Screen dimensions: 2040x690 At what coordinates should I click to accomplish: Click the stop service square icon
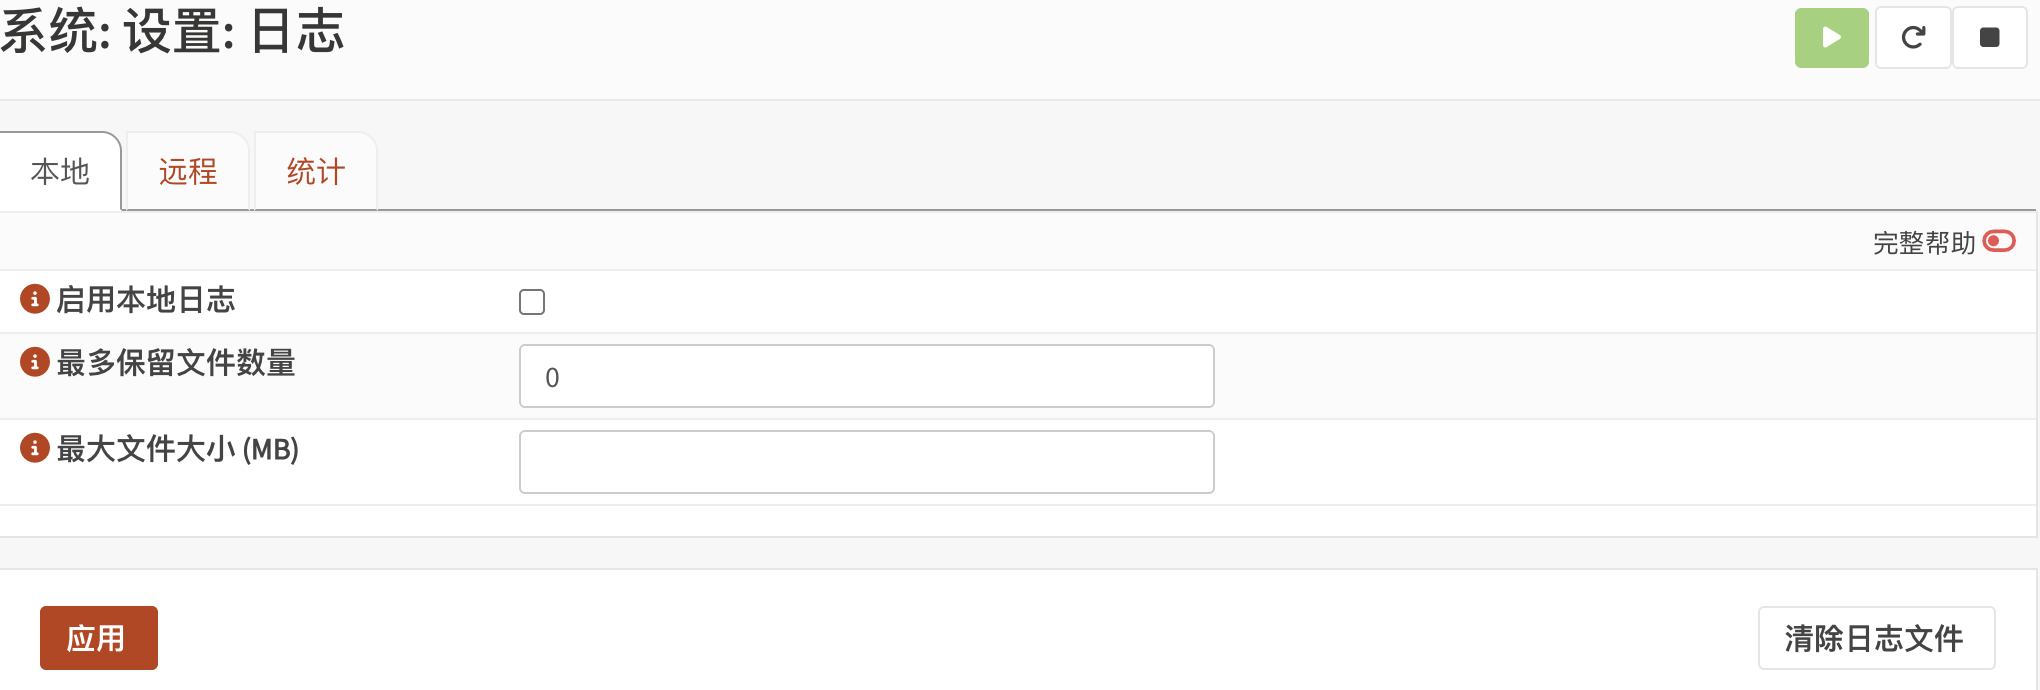click(1989, 38)
